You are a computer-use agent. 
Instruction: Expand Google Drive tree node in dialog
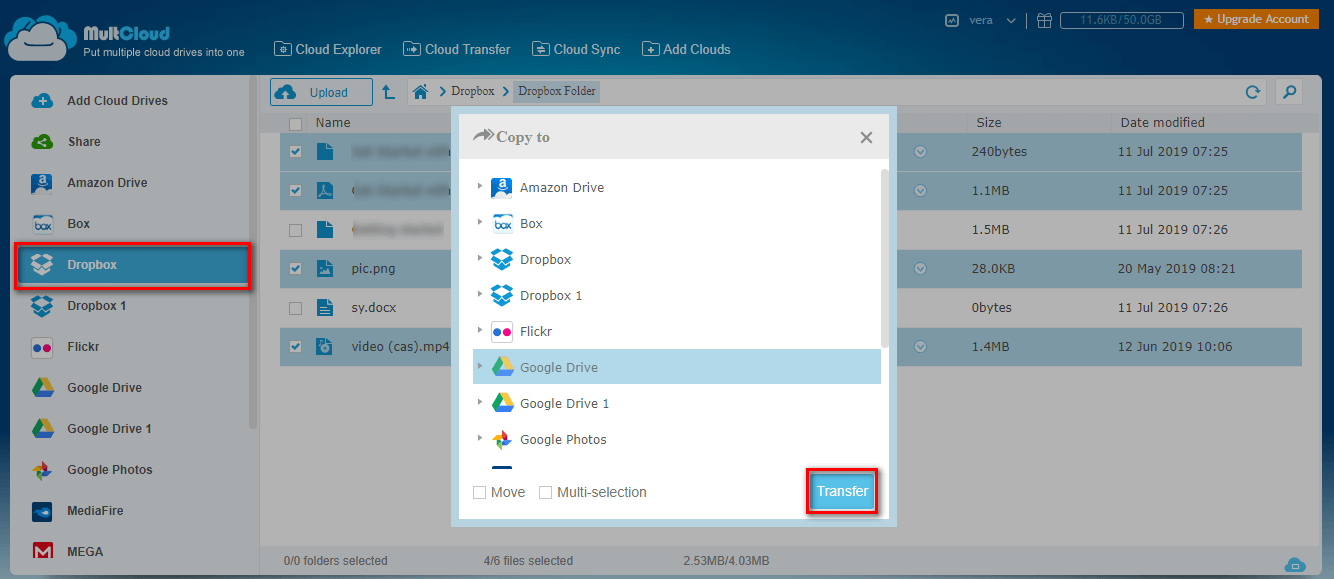(480, 366)
